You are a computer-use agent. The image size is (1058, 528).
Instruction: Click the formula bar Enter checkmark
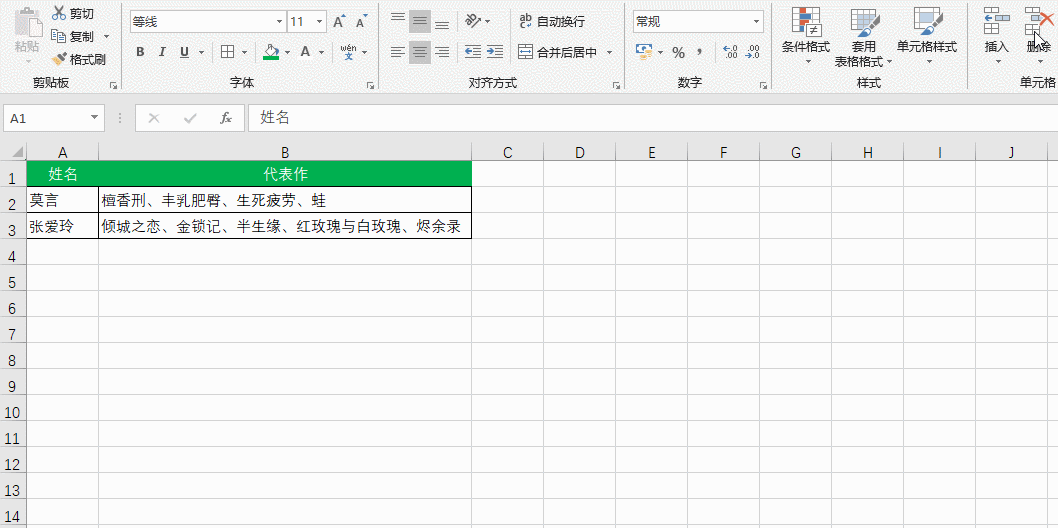click(190, 118)
